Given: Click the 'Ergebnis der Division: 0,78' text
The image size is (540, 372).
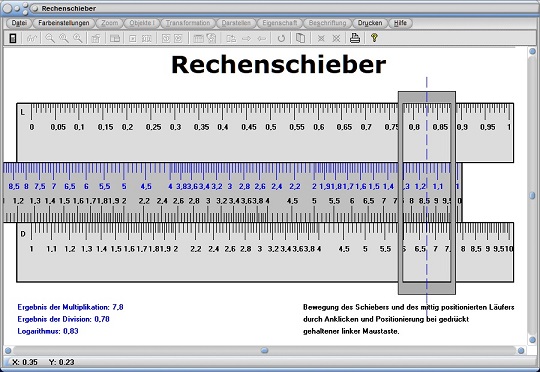Looking at the screenshot, I should (63, 319).
